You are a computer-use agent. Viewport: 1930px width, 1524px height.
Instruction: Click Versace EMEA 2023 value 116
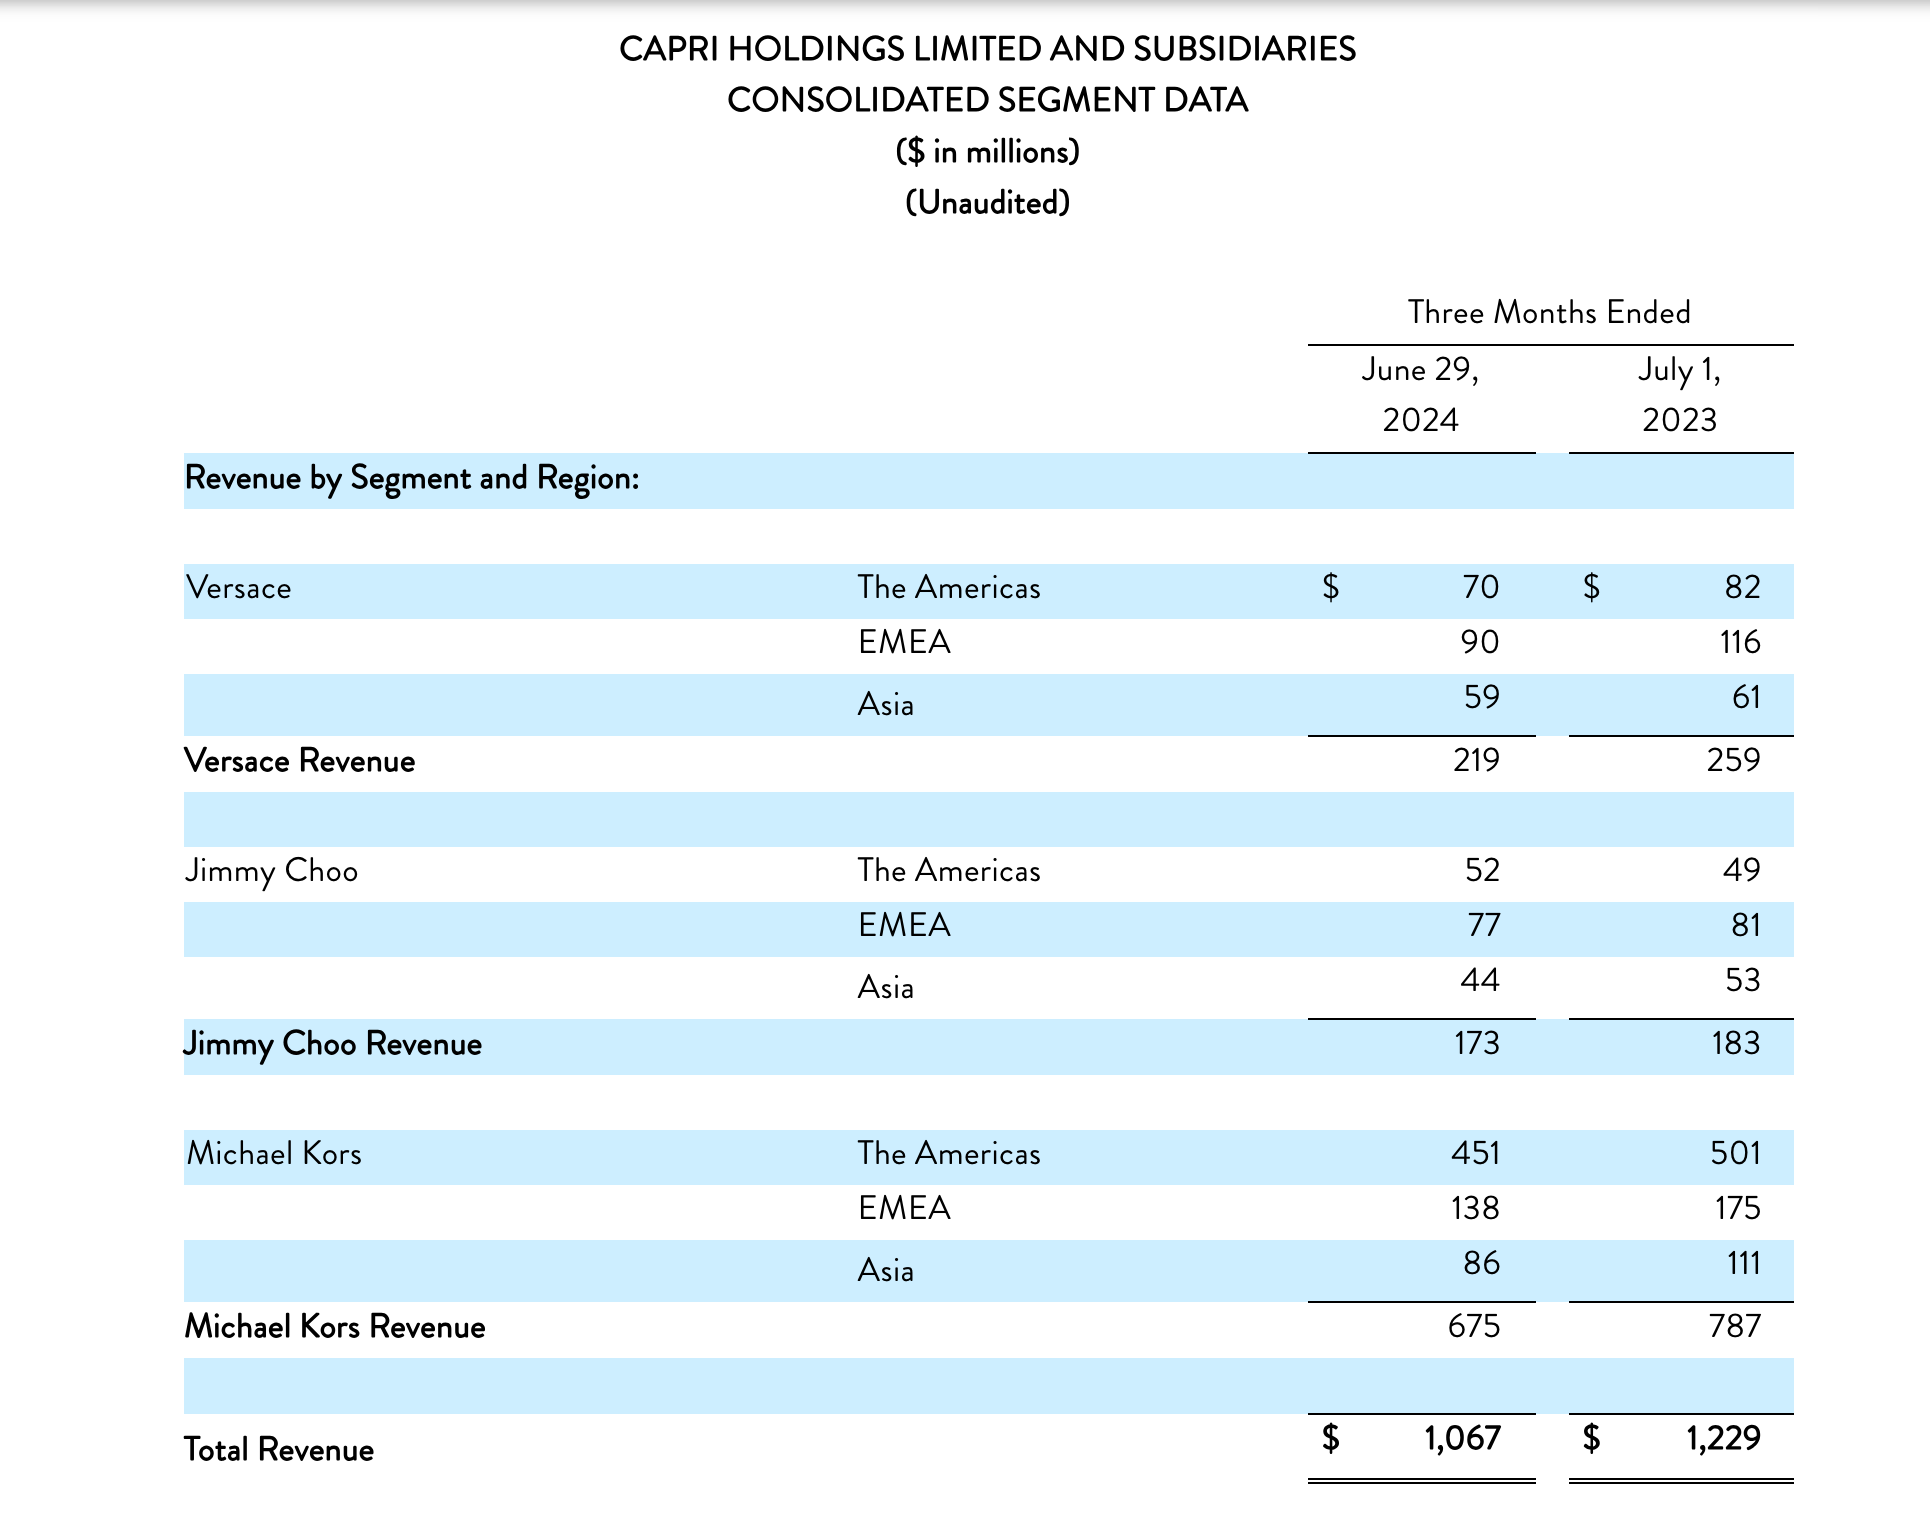pyautogui.click(x=1740, y=642)
